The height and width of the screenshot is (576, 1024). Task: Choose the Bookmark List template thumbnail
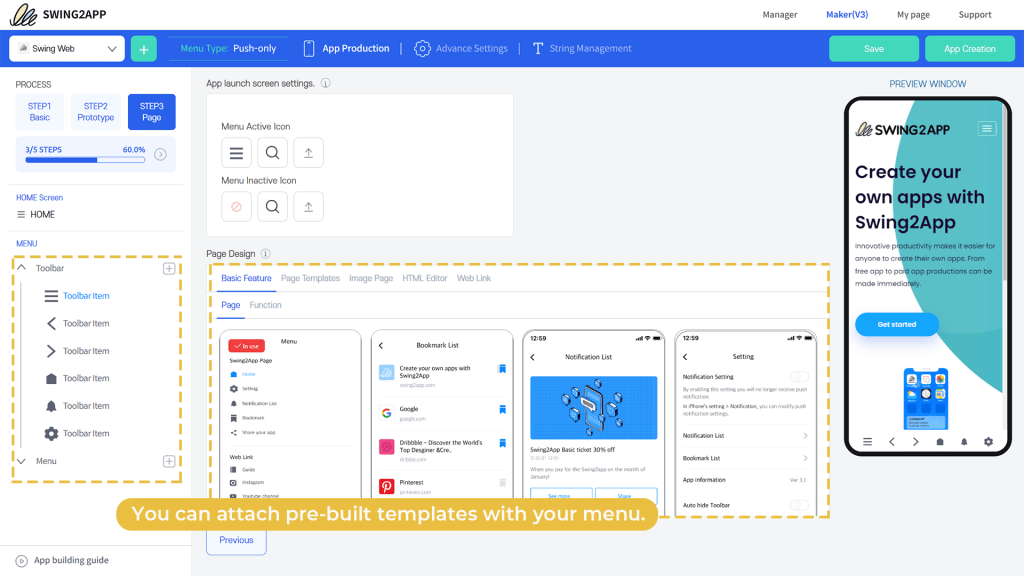point(442,415)
